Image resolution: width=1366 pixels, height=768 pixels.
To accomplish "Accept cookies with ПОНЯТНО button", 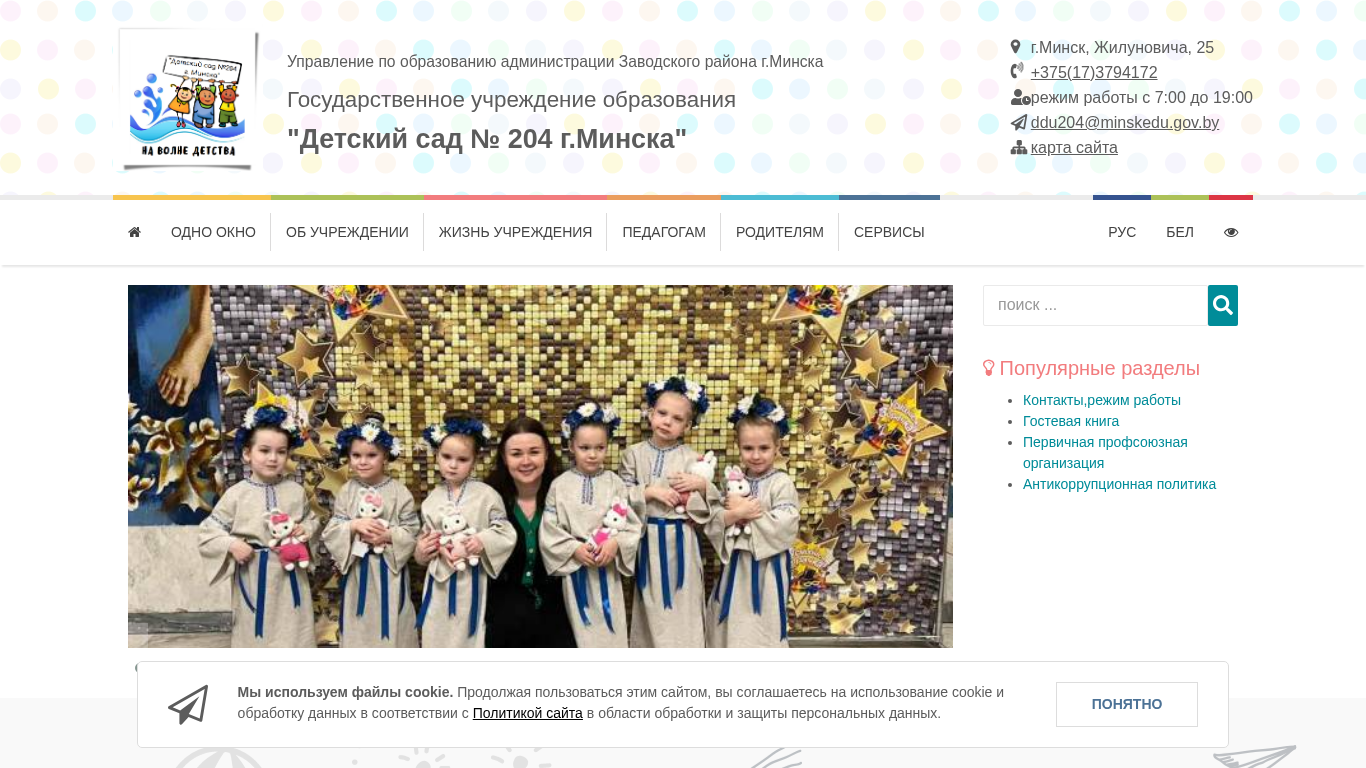I will tap(1127, 704).
